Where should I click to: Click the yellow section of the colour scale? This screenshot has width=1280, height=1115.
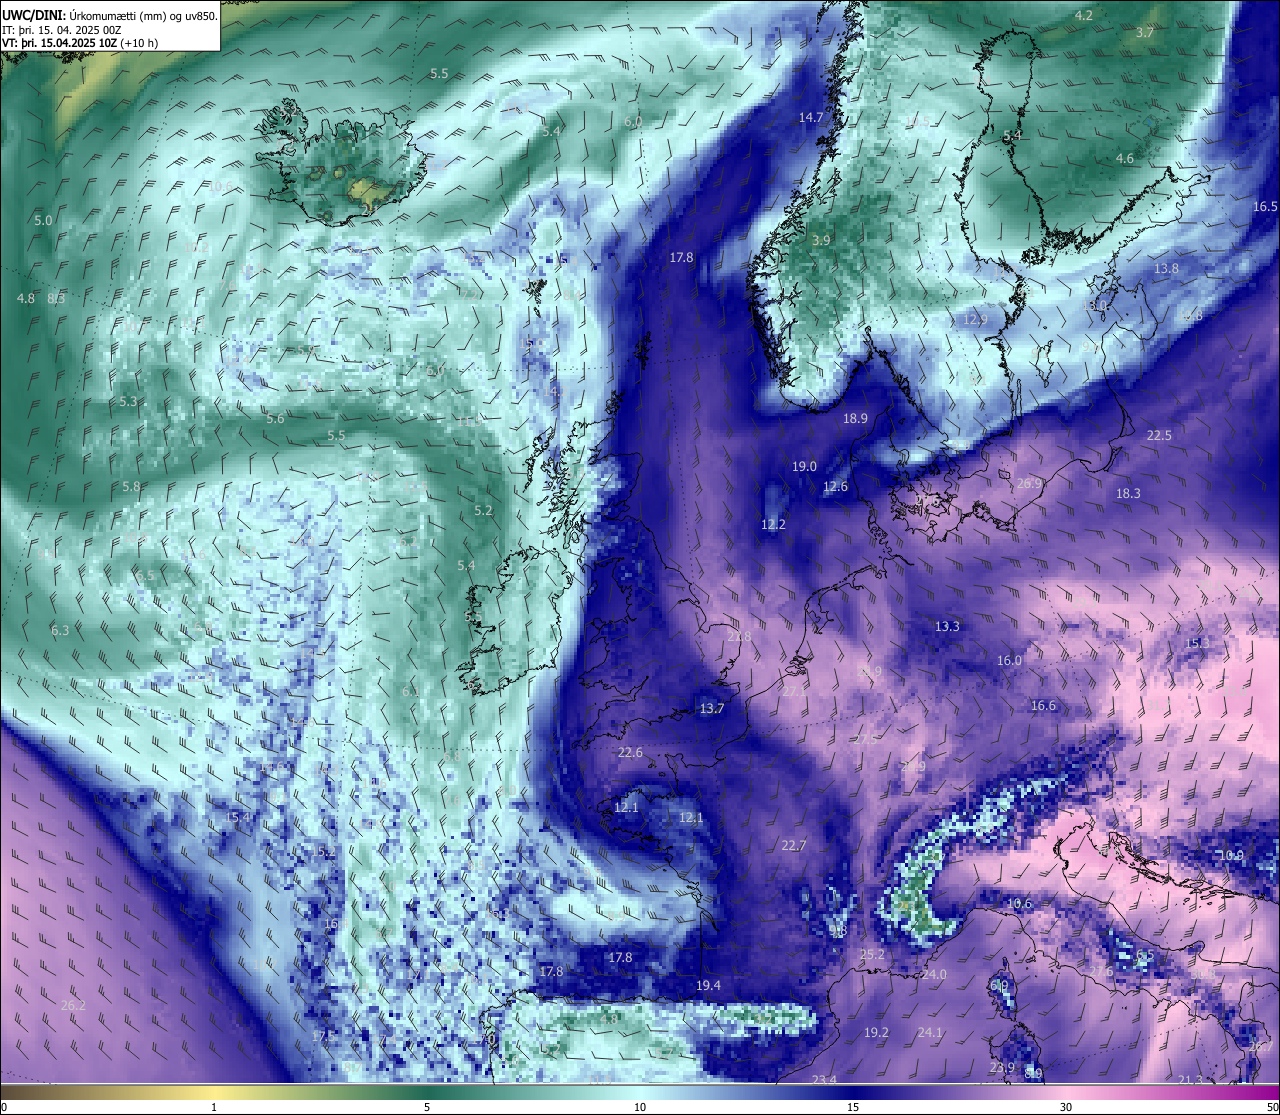point(214,1092)
